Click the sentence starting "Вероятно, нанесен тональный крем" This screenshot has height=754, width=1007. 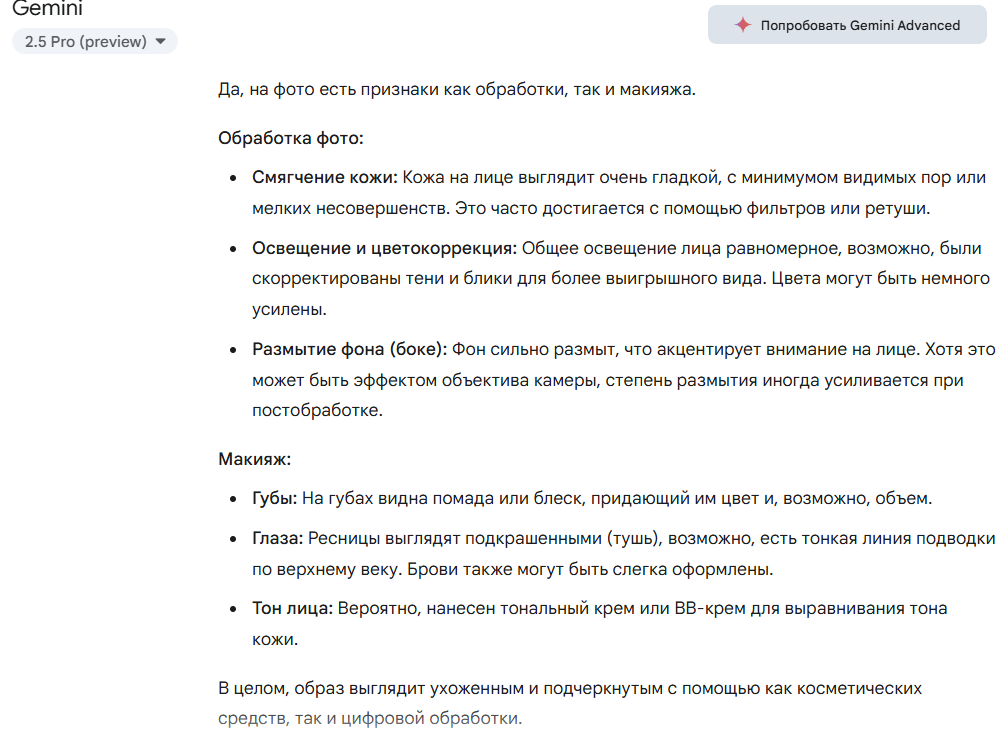pos(600,624)
